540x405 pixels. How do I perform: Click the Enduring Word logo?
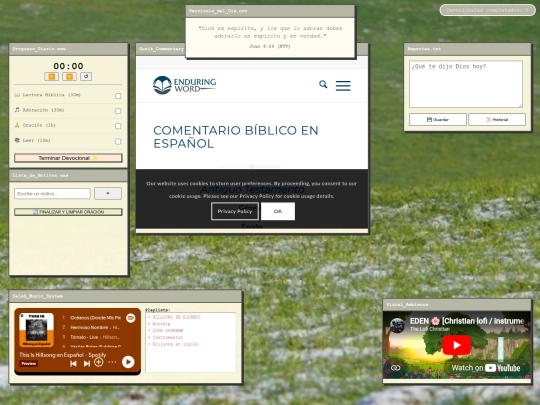[185, 85]
